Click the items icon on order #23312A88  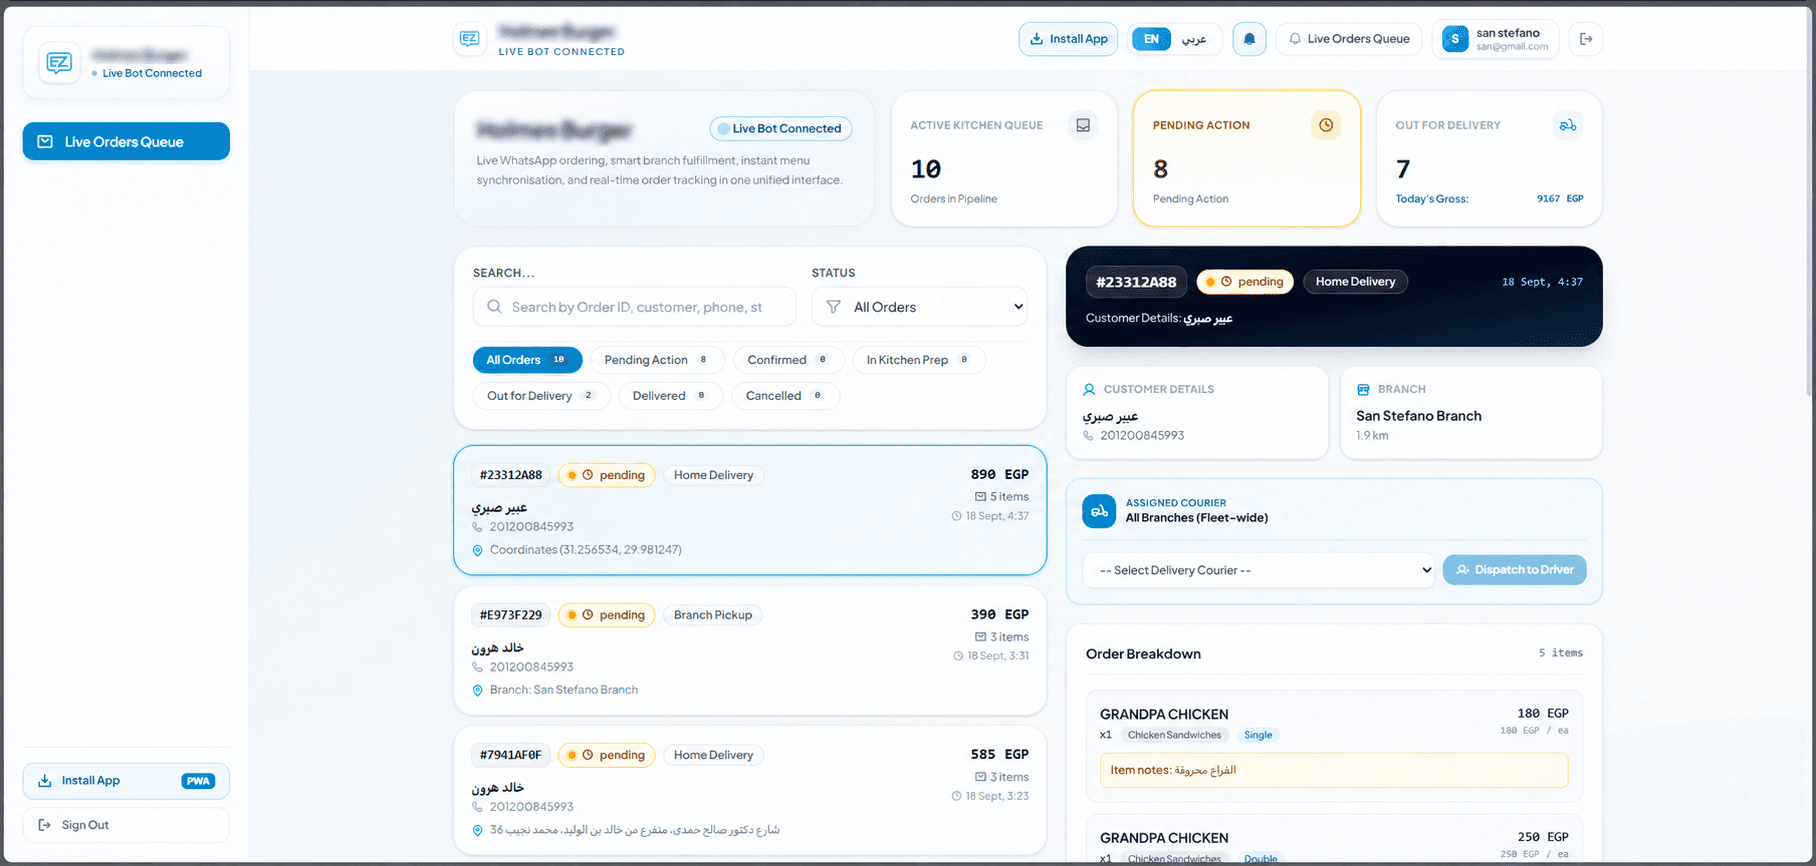[x=981, y=497]
